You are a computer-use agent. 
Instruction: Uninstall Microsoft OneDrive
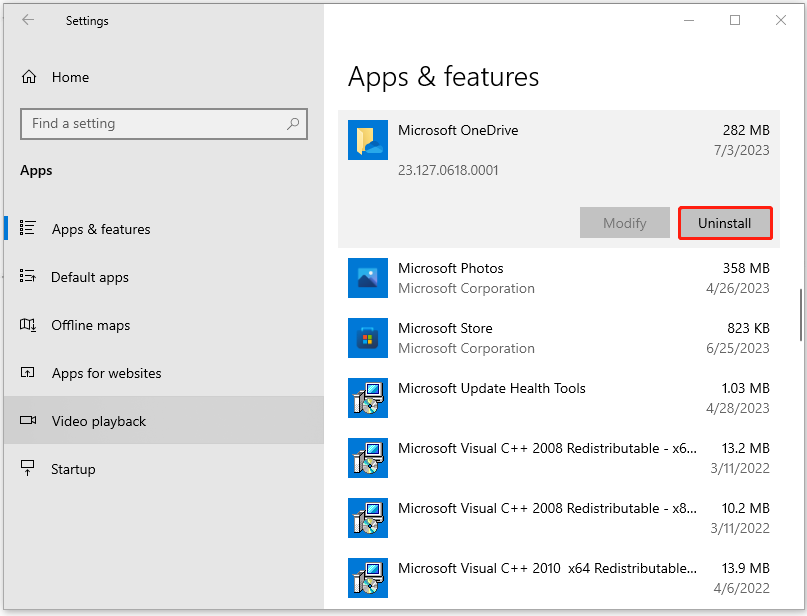pos(725,223)
